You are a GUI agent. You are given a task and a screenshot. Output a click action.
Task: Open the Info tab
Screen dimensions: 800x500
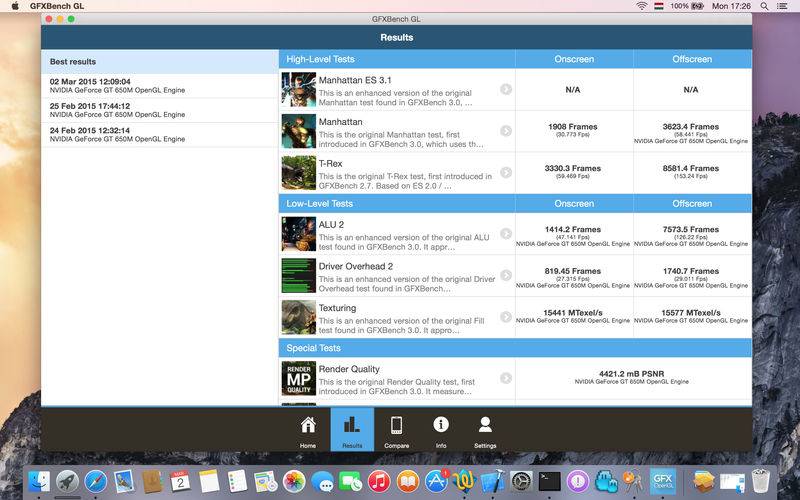tap(441, 429)
